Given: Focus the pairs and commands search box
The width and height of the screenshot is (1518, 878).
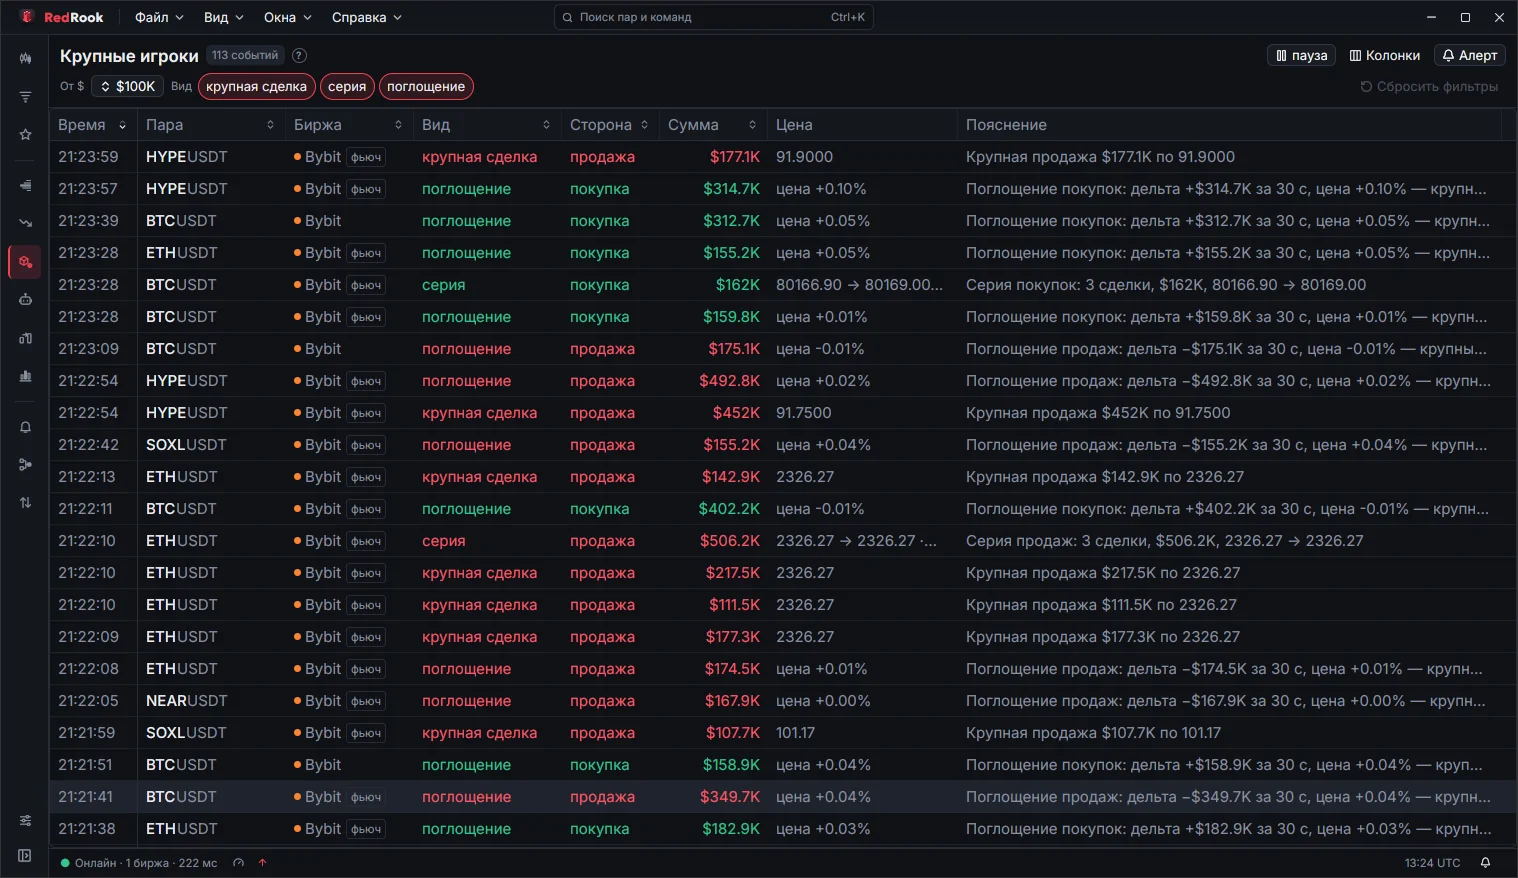Looking at the screenshot, I should [714, 17].
